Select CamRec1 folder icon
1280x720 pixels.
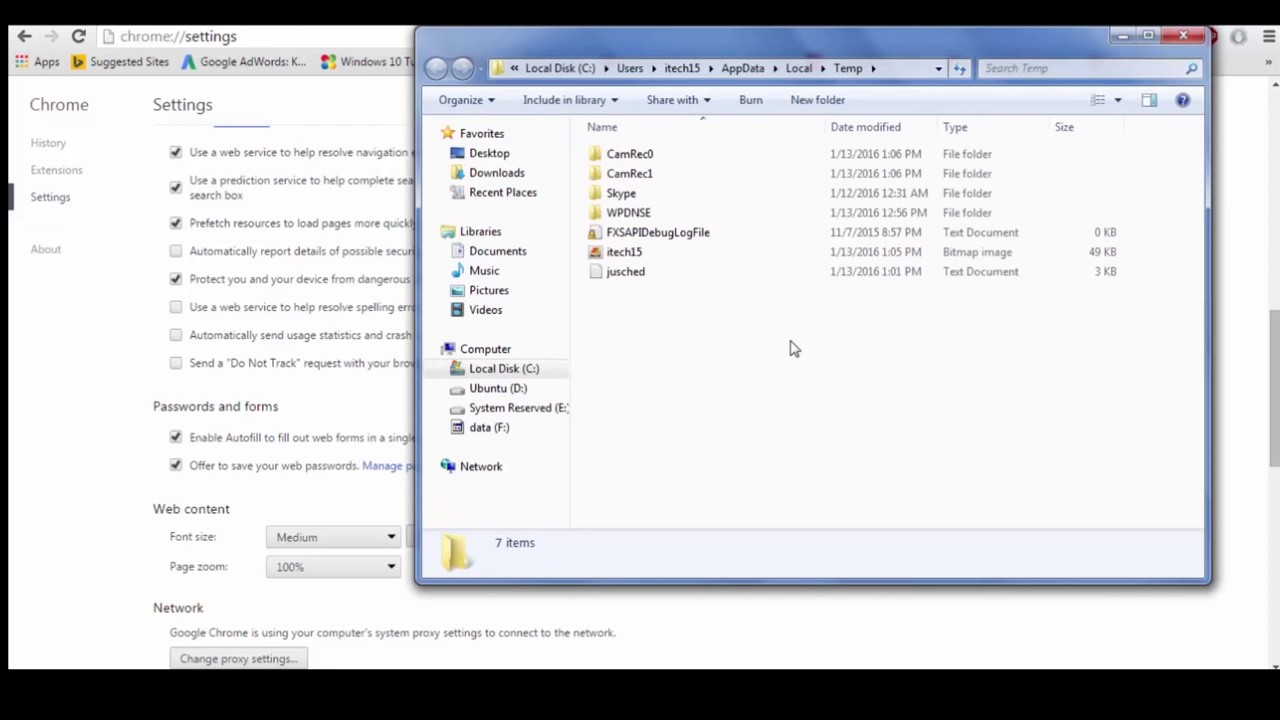coord(595,173)
